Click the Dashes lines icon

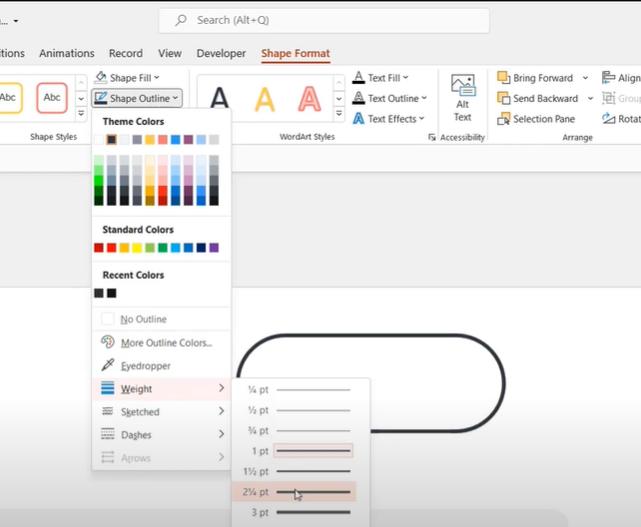[108, 434]
